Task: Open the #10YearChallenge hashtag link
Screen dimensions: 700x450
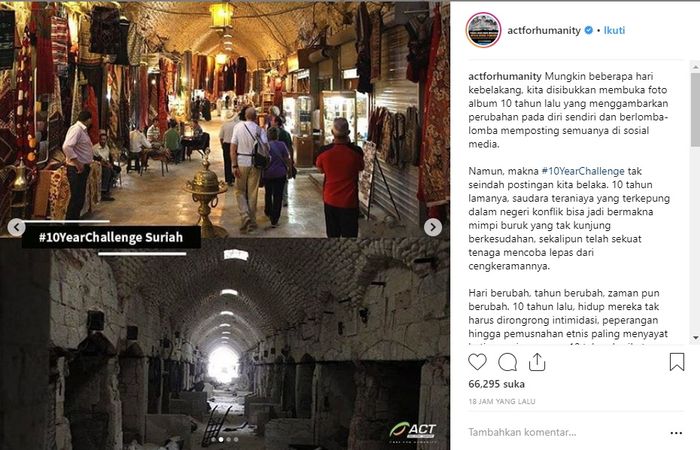Action: pyautogui.click(x=583, y=171)
